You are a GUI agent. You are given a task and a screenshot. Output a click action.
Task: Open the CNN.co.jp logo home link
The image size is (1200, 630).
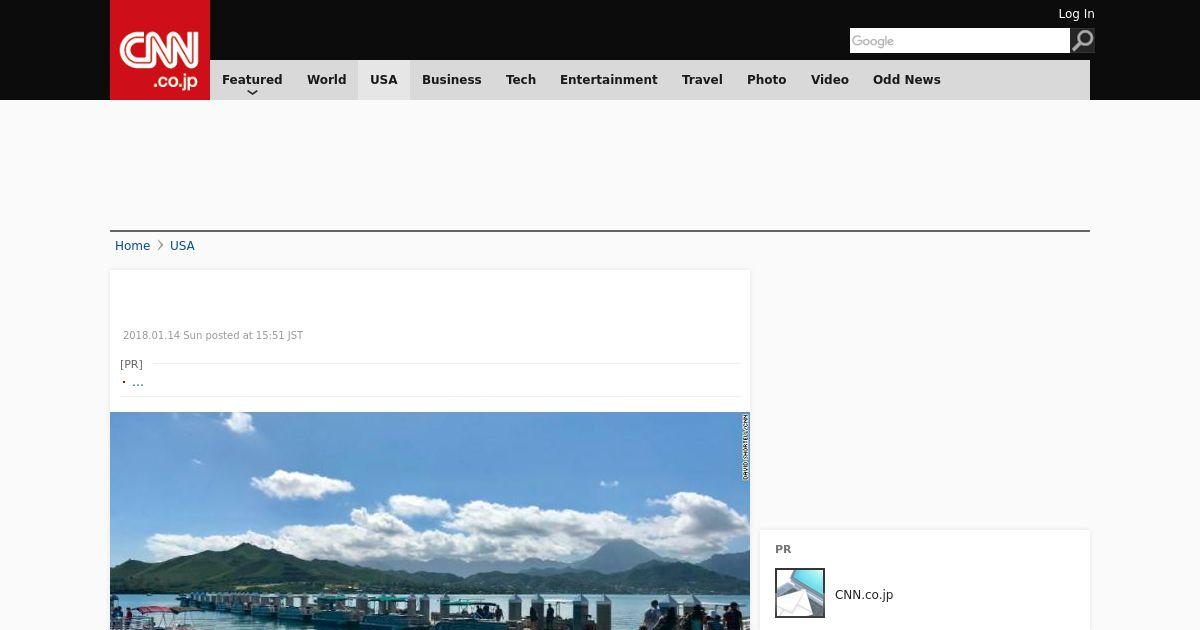point(160,50)
